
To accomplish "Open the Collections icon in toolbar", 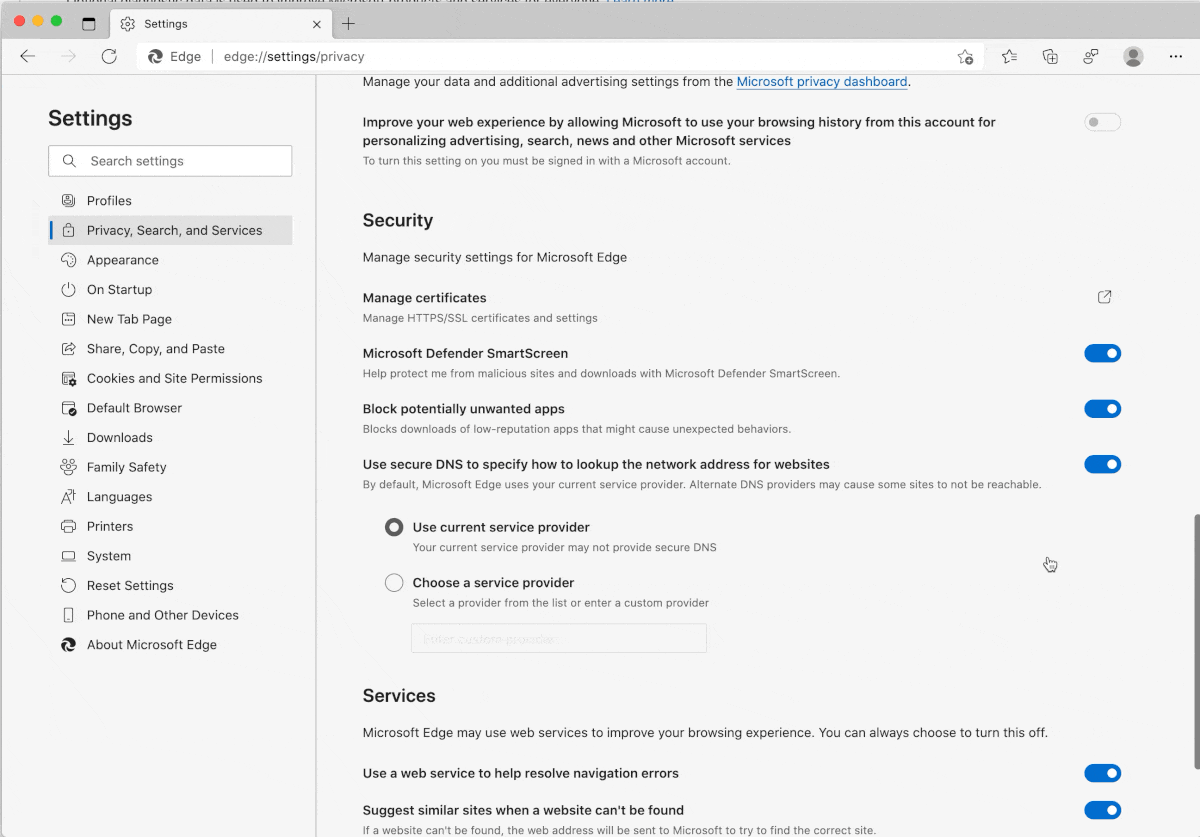I will 1050,57.
